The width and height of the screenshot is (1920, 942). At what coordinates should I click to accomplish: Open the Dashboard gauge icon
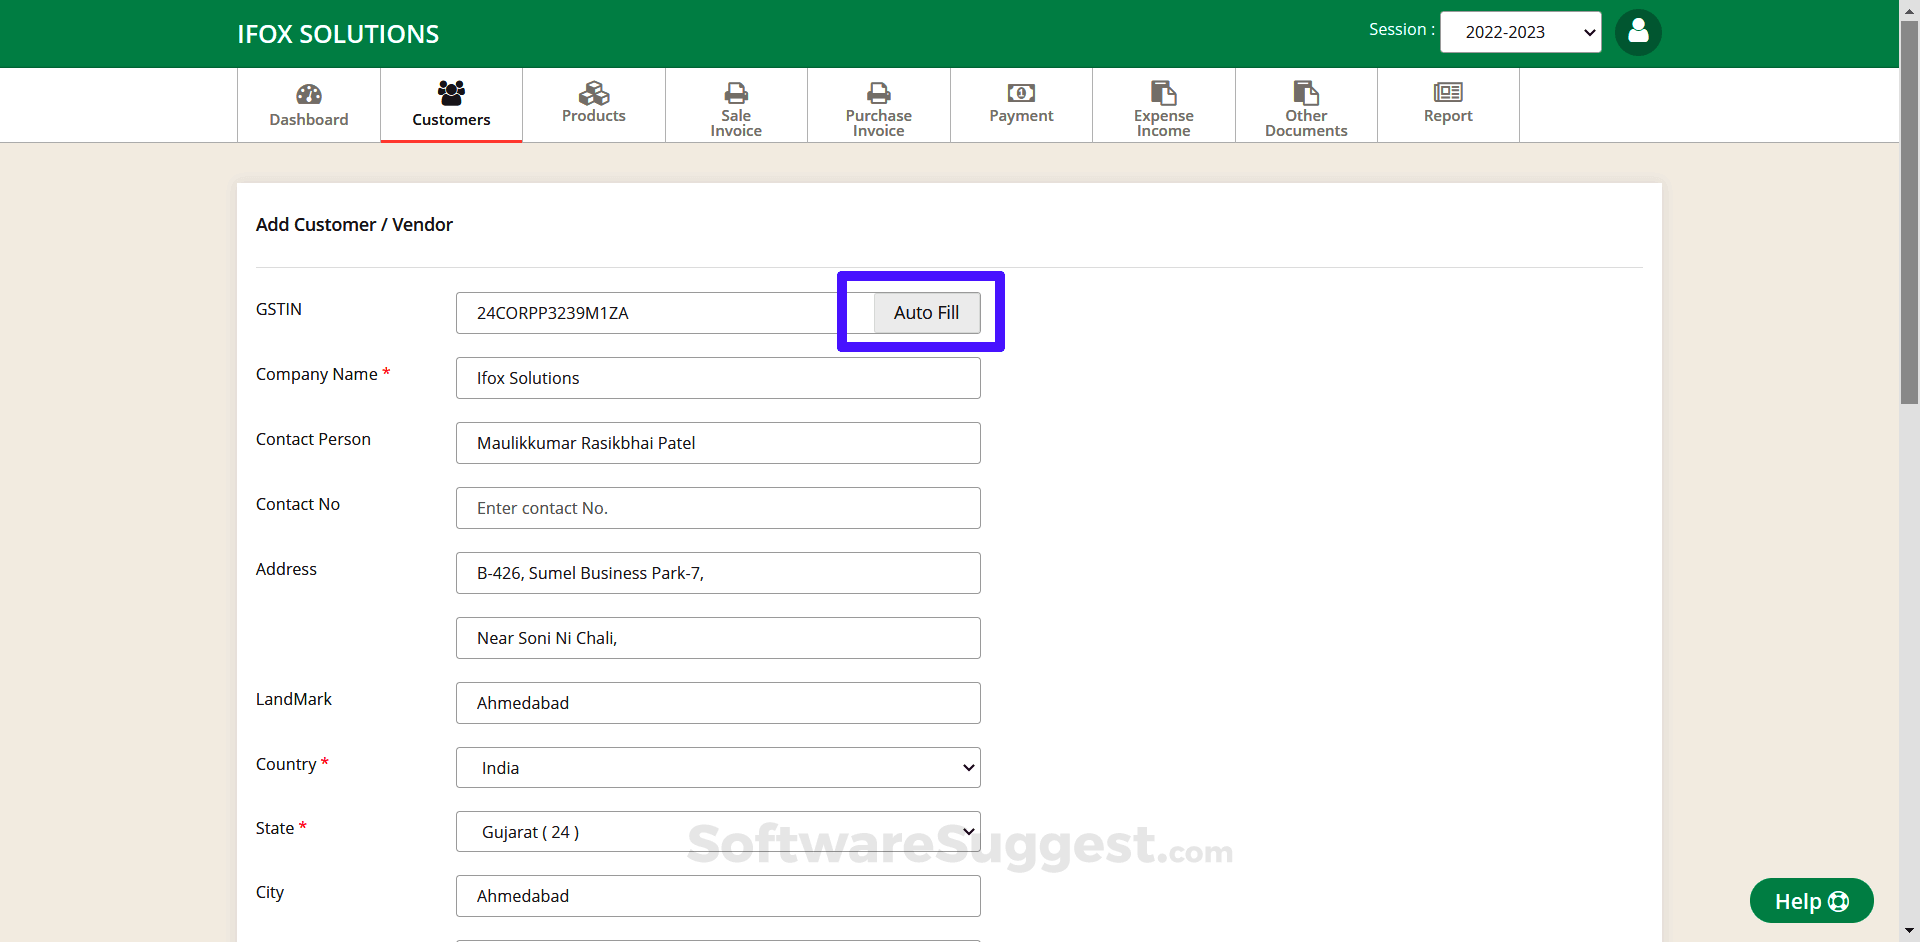[x=309, y=94]
